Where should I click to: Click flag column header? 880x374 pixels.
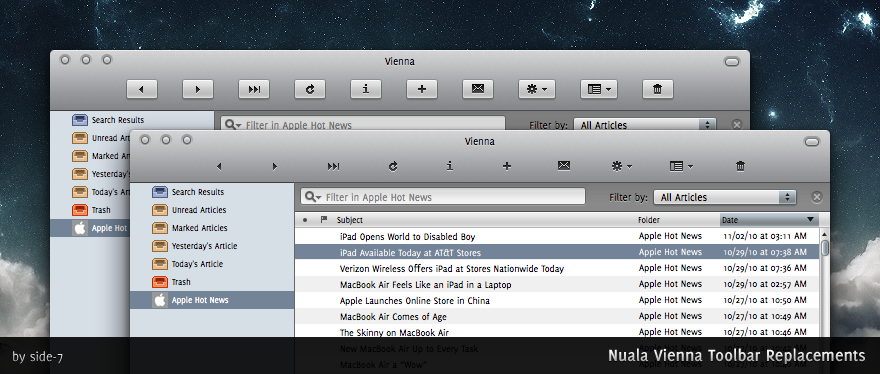point(324,220)
